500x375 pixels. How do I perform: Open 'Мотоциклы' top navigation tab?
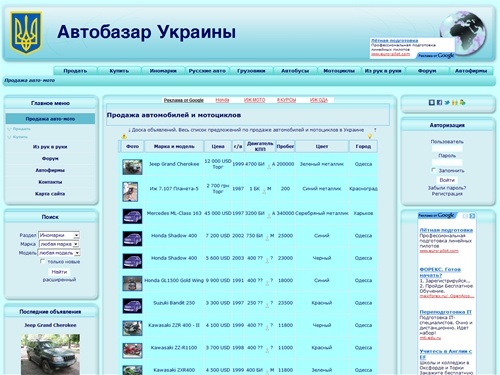pos(339,71)
